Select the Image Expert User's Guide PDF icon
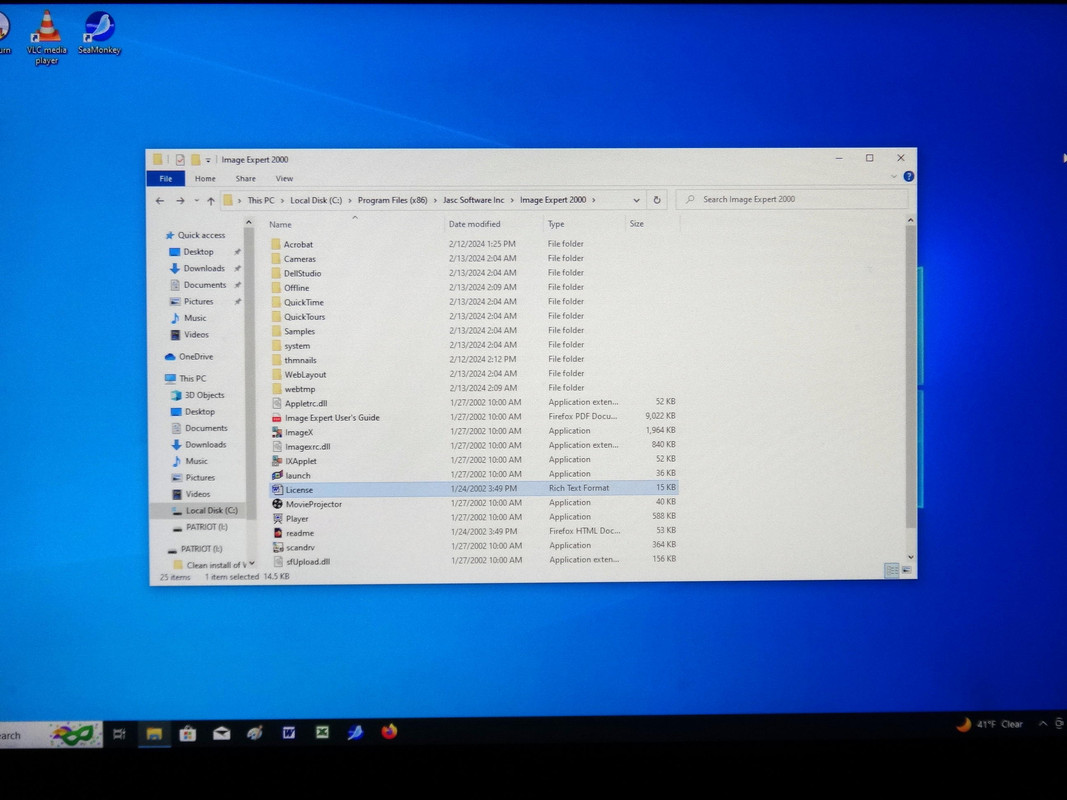This screenshot has width=1067, height=800. (x=277, y=418)
